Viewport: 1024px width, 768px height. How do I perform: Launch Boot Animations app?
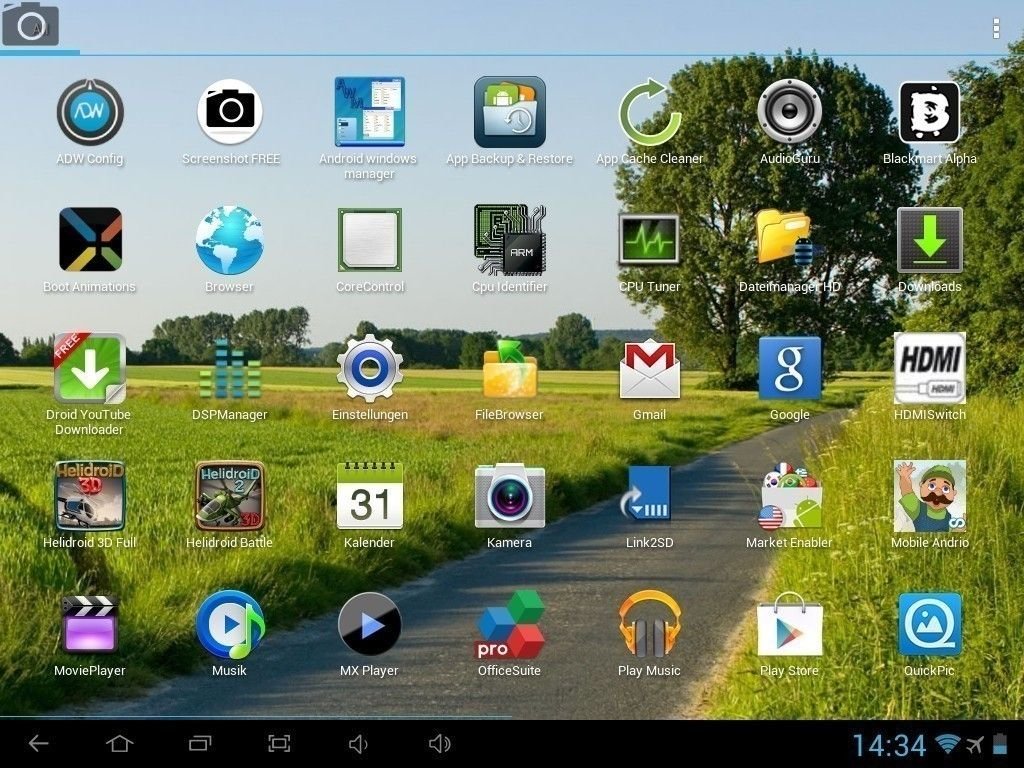pos(89,240)
